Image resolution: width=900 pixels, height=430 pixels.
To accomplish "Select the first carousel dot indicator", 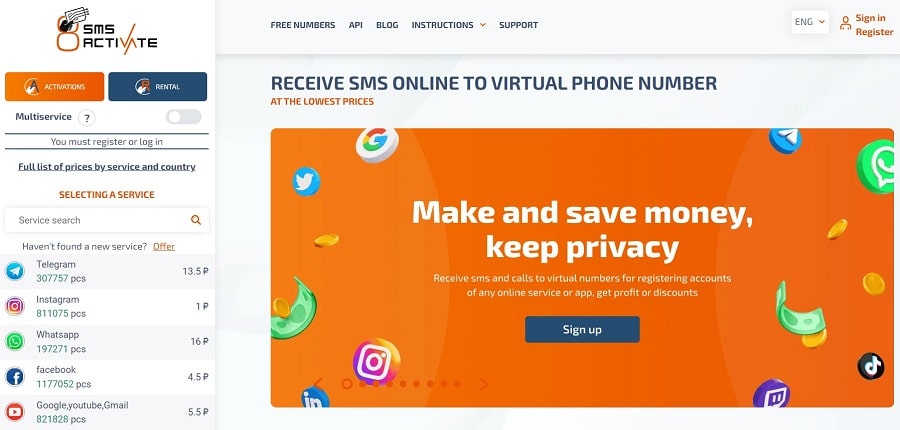I will (x=347, y=384).
